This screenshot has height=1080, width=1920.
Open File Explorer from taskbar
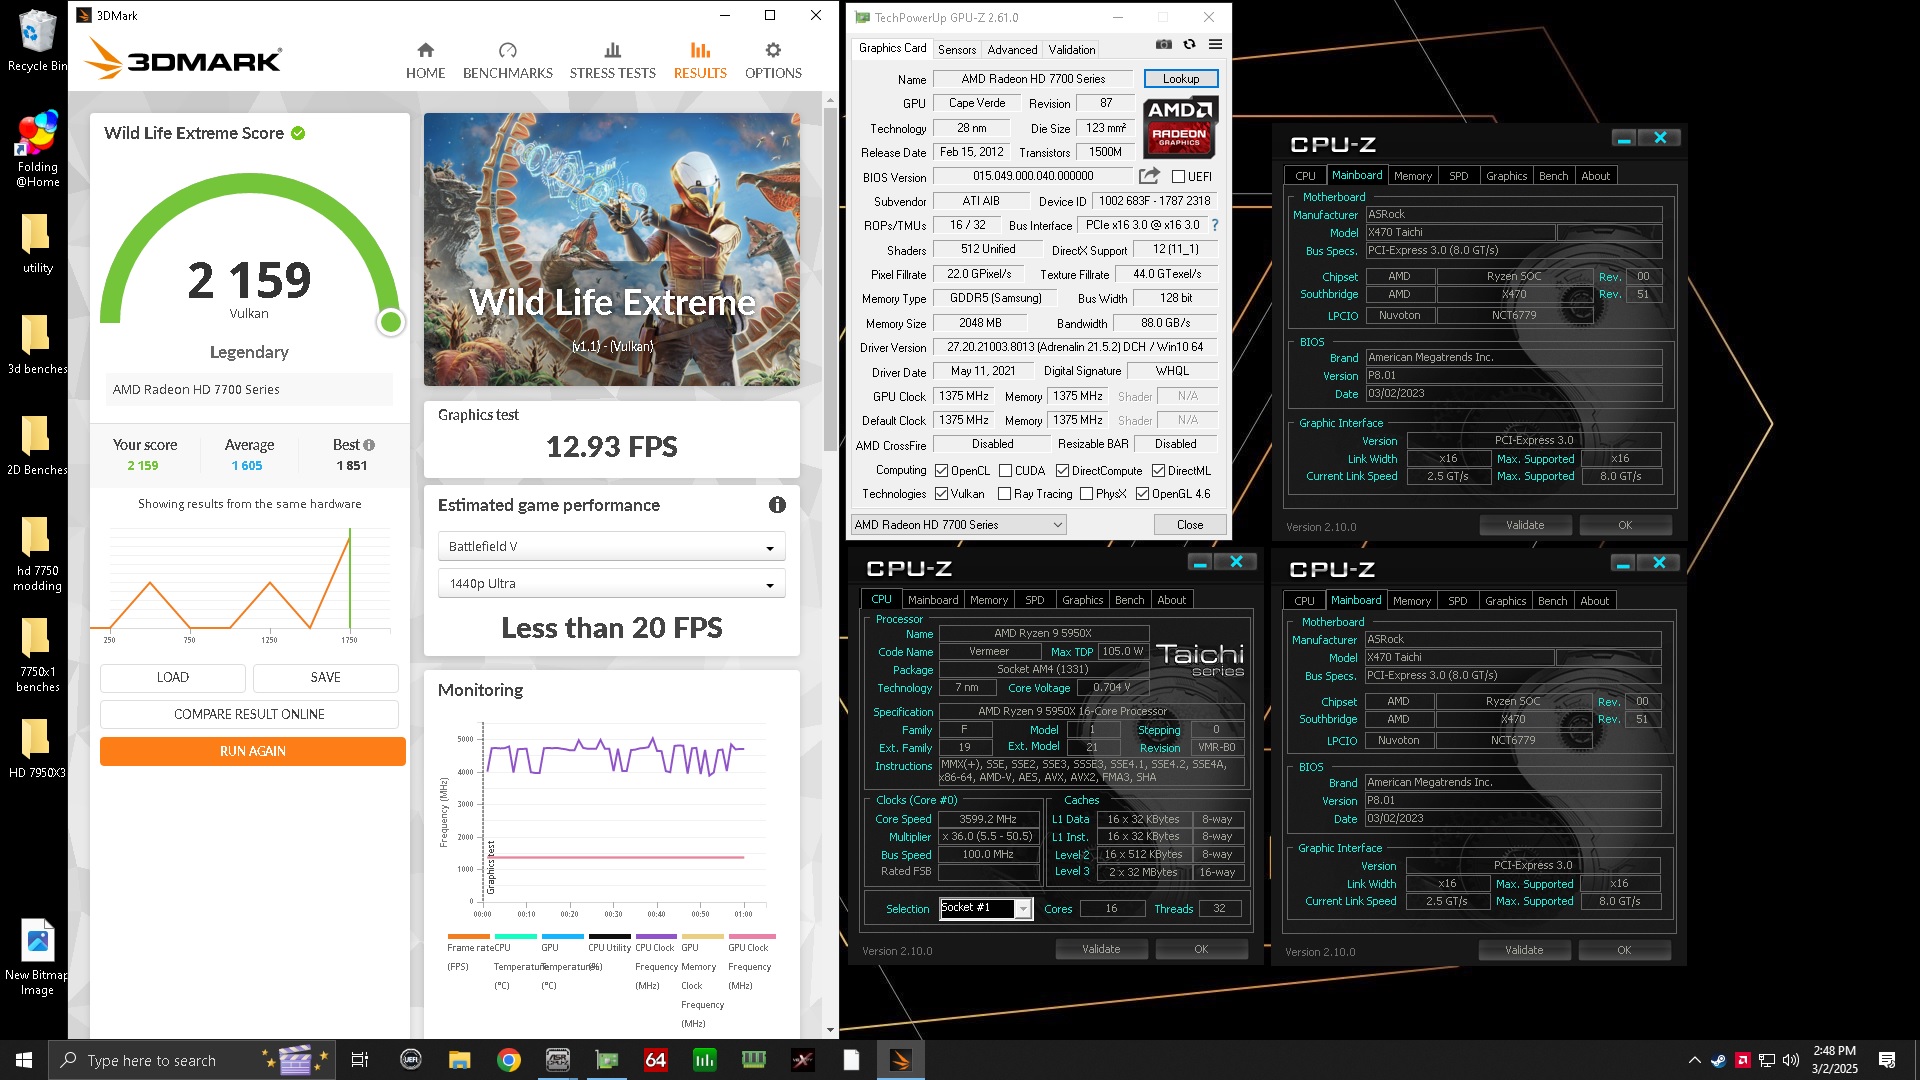459,1060
